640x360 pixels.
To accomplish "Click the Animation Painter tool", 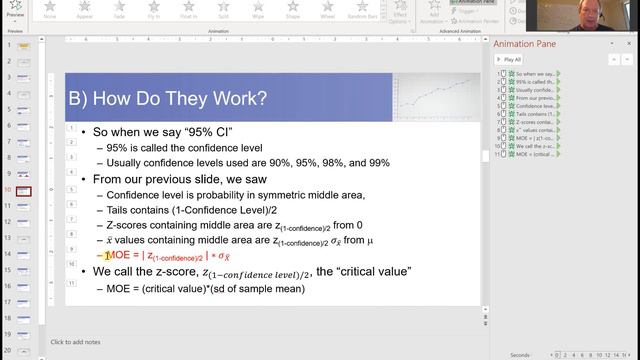I will tap(476, 21).
